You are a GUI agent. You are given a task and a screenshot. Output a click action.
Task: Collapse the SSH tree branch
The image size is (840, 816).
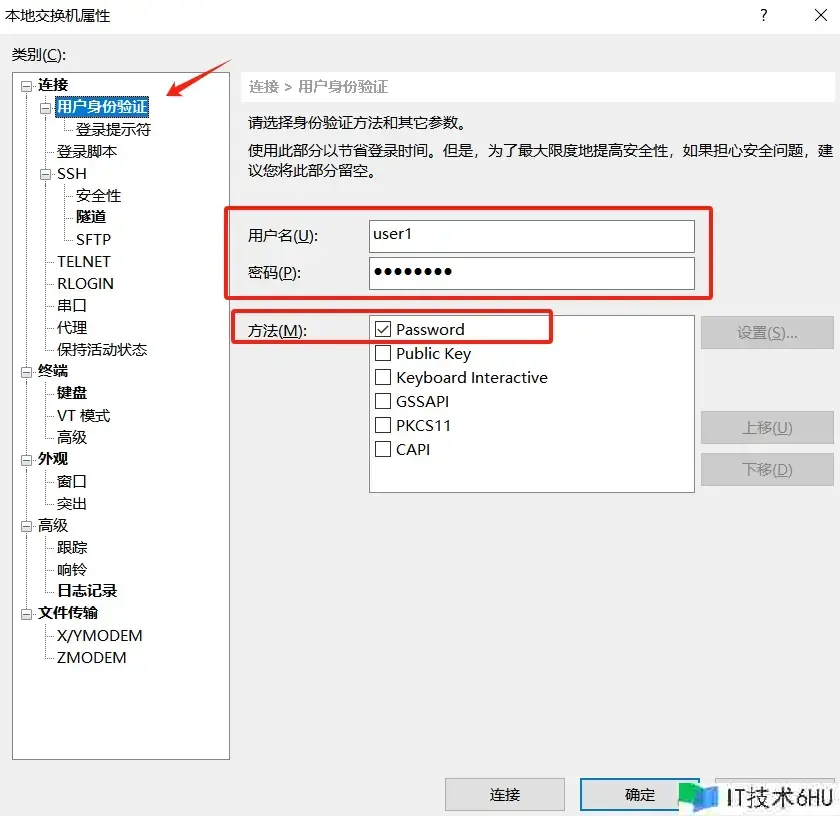point(45,174)
